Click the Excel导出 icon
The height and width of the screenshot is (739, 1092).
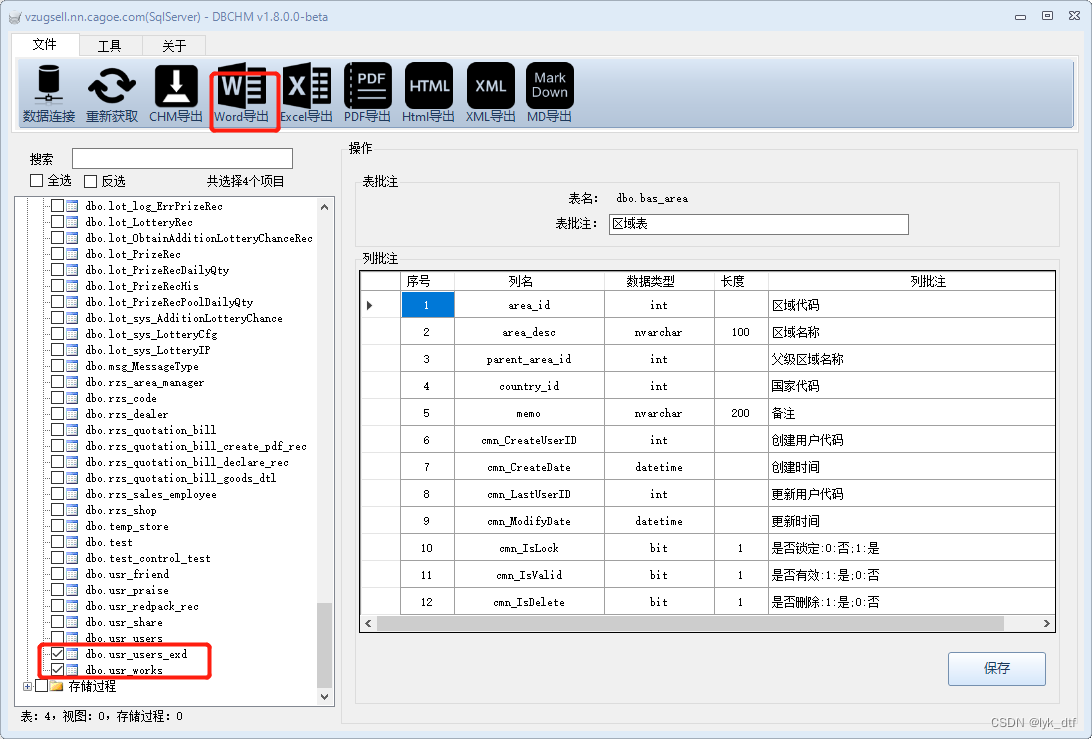point(306,92)
